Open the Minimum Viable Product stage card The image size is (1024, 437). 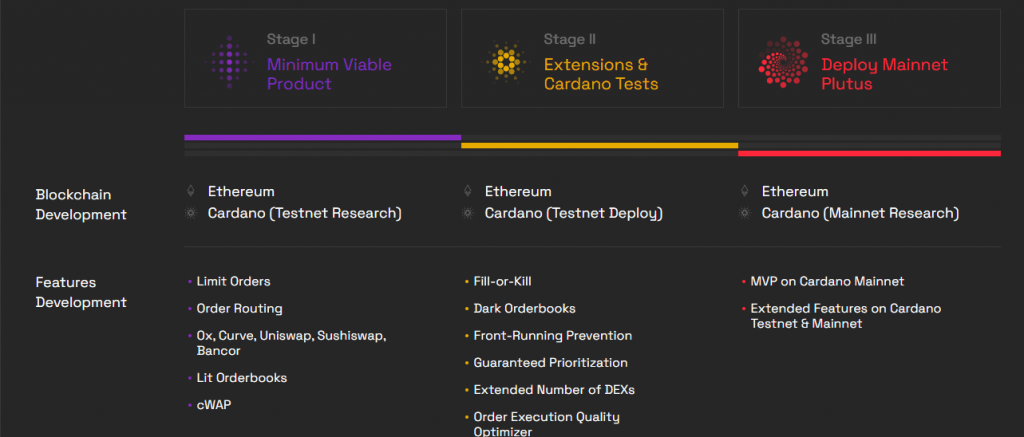click(x=315, y=58)
